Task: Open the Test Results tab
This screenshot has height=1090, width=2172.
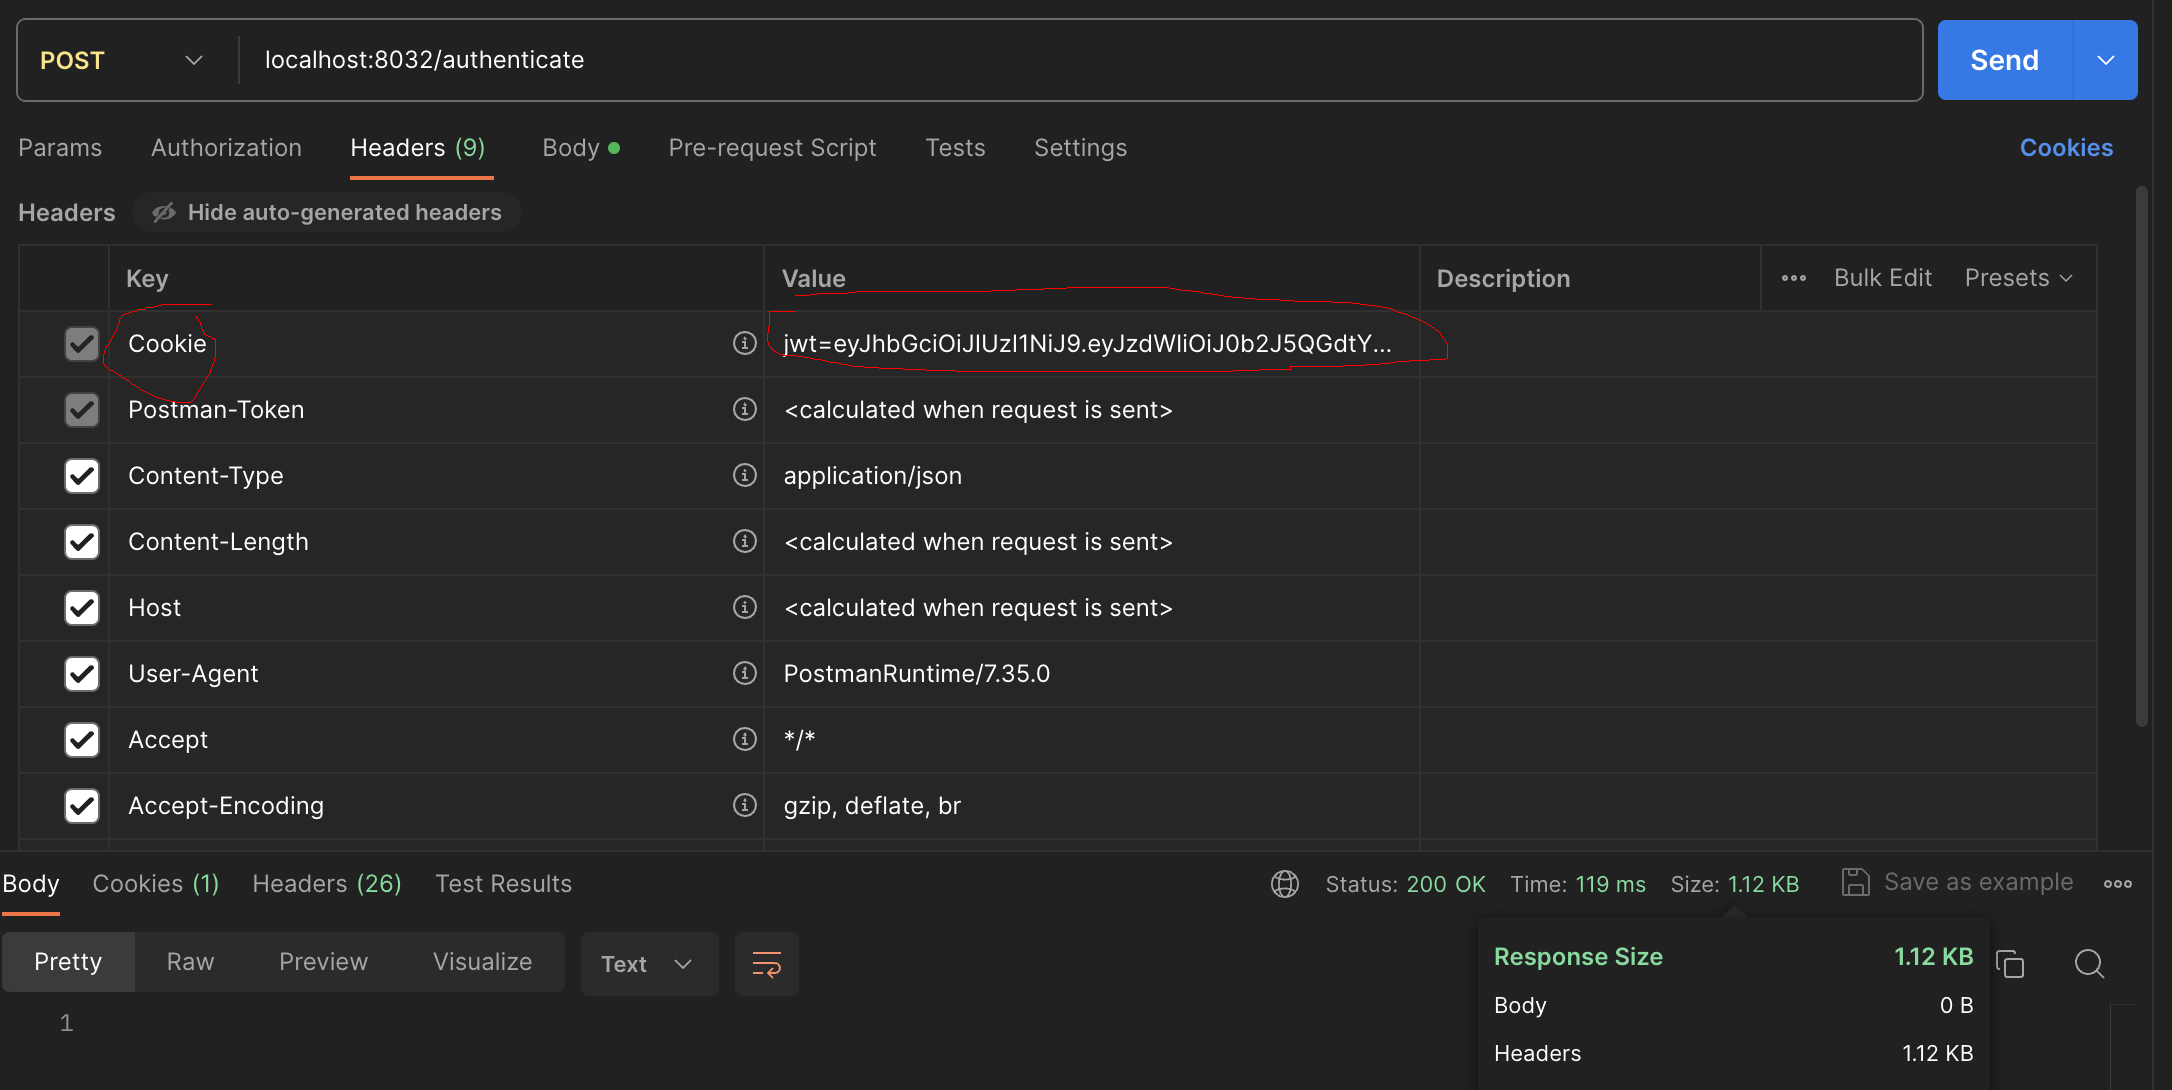Action: [x=504, y=884]
